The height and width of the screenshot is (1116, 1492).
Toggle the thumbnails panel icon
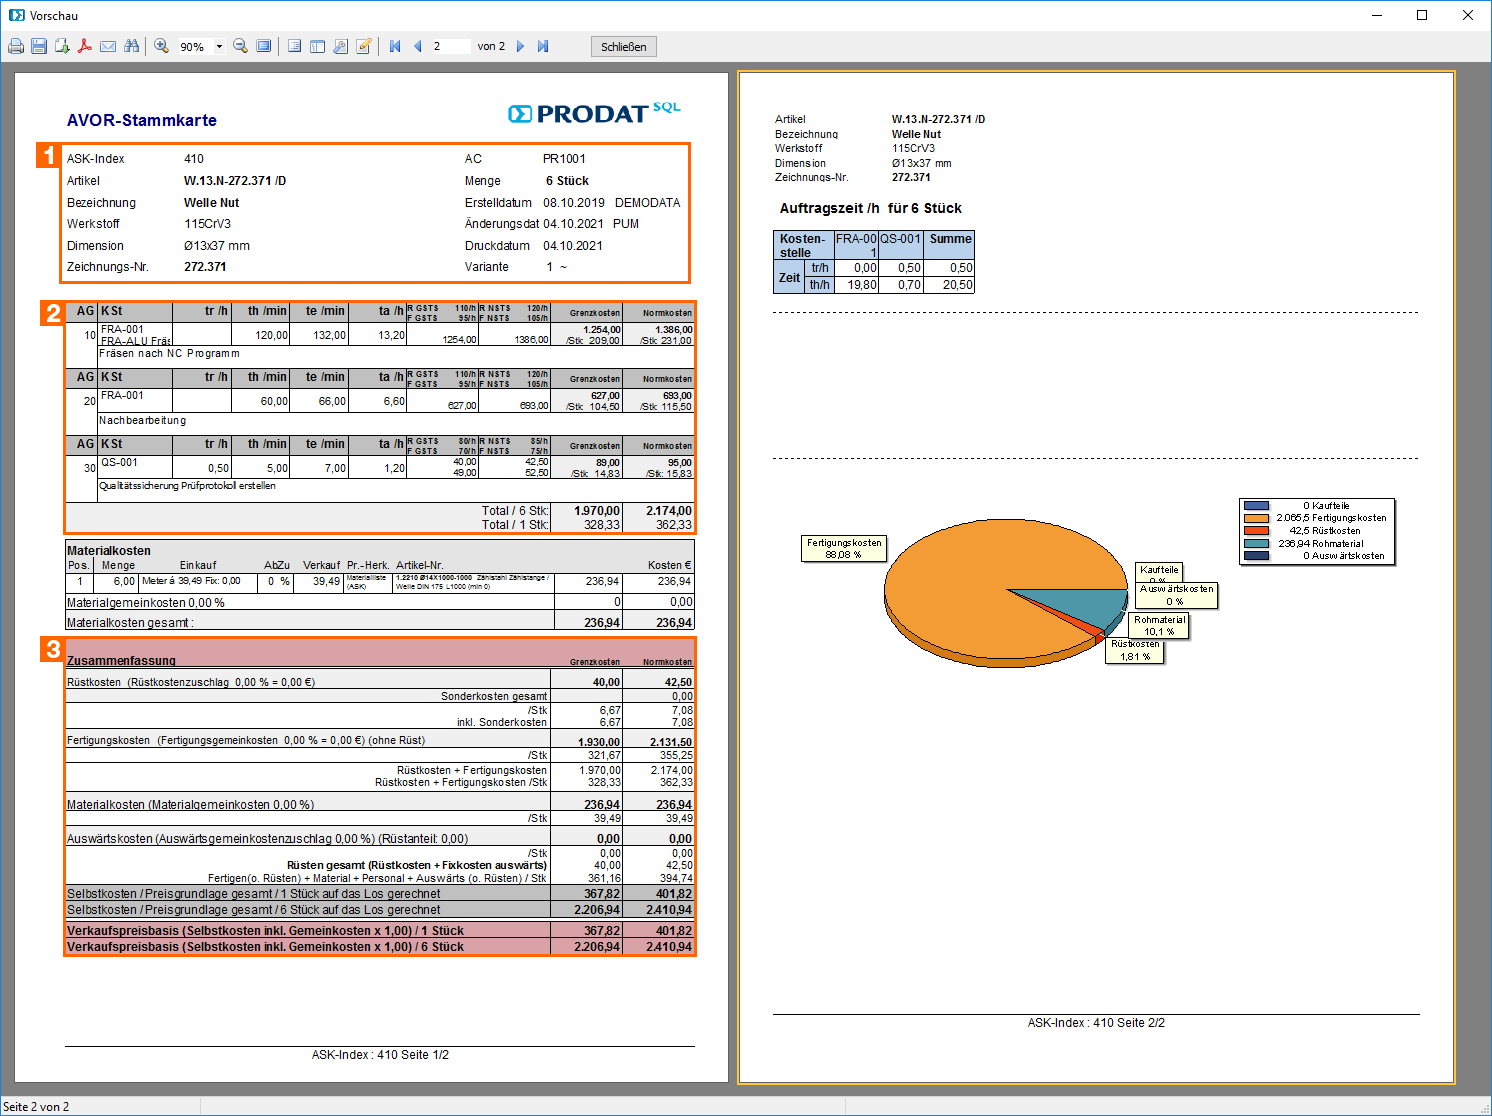[317, 46]
